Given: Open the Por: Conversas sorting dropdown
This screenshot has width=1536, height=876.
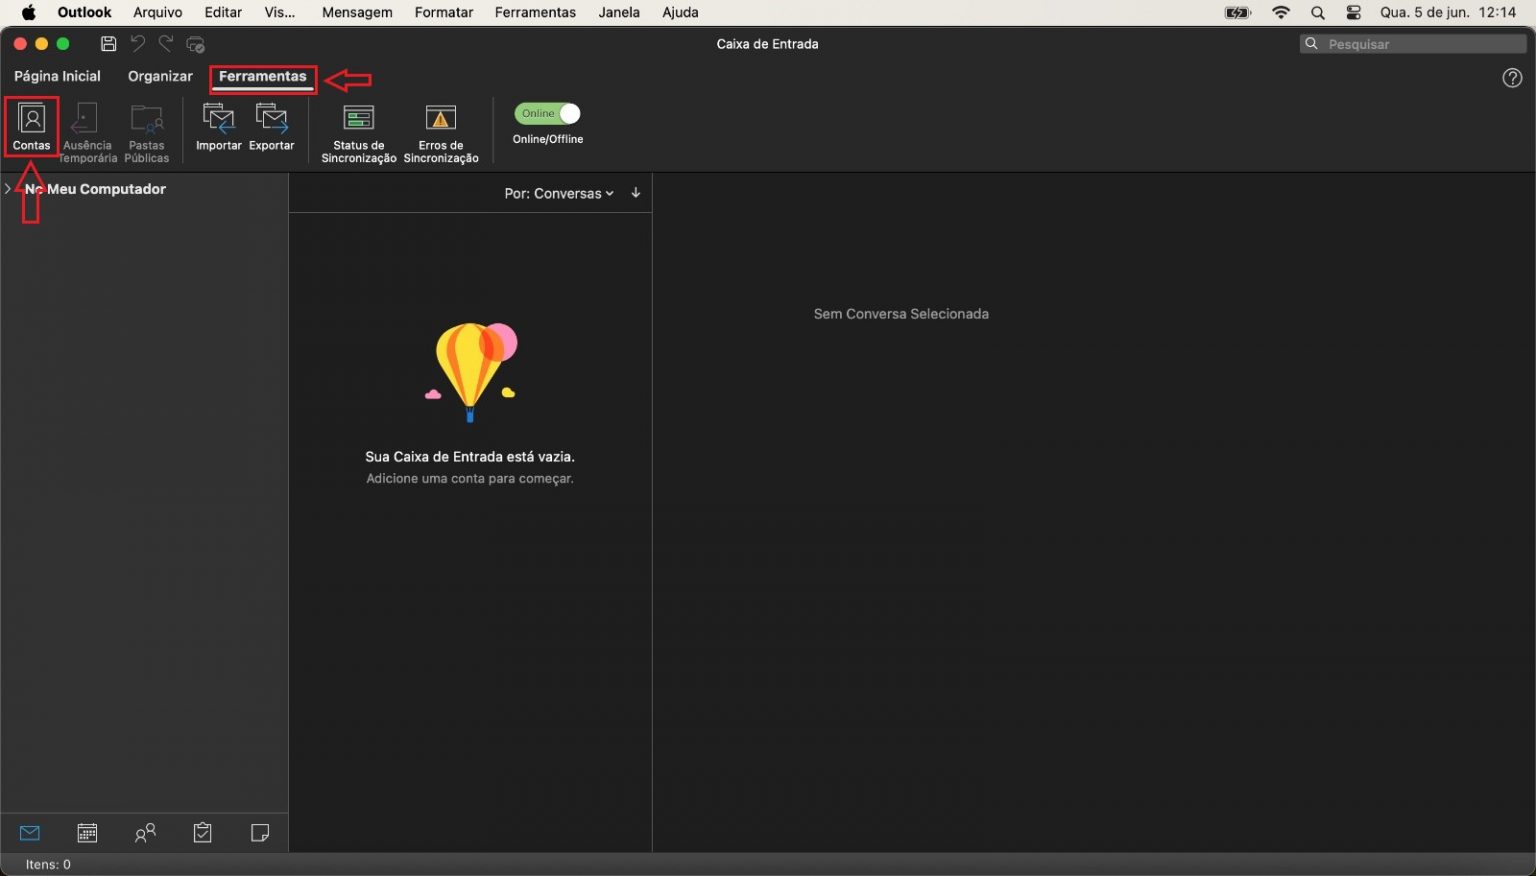Looking at the screenshot, I should click(558, 193).
